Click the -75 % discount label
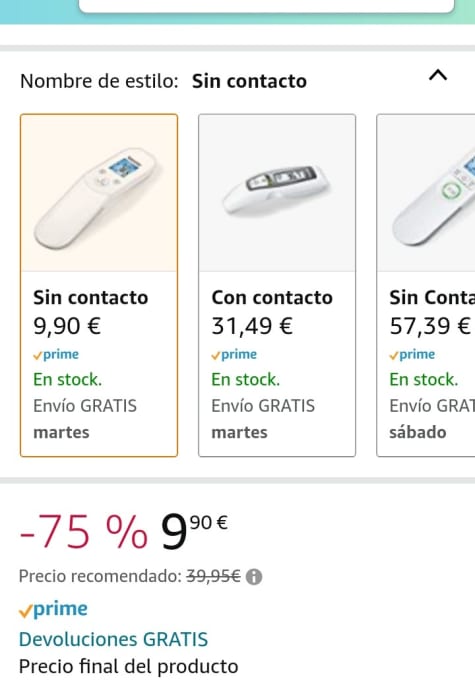This screenshot has height=687, width=475. pos(83,532)
